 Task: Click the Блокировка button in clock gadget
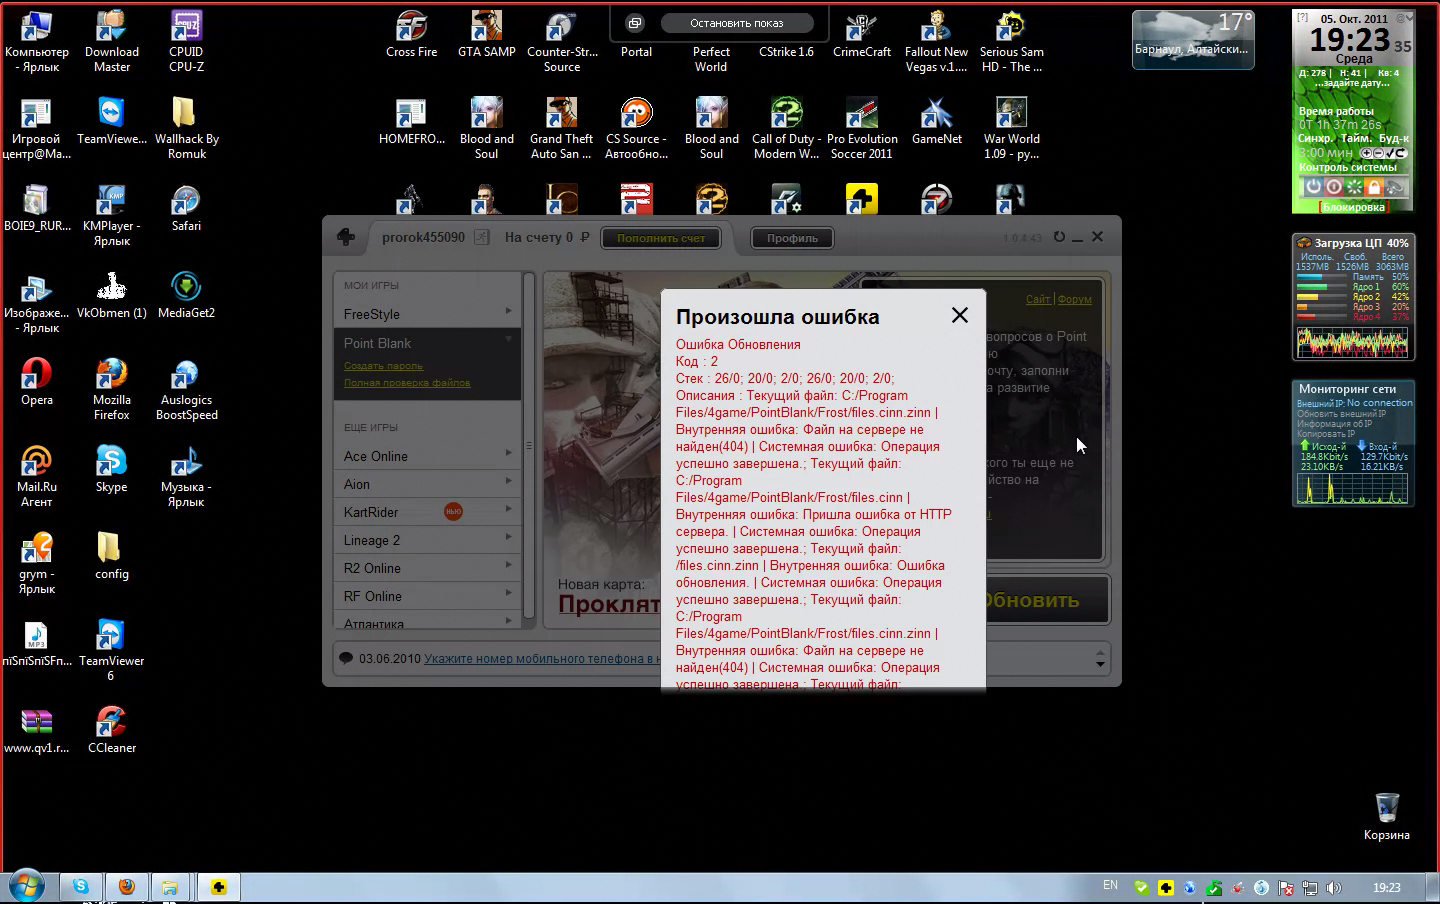1353,207
